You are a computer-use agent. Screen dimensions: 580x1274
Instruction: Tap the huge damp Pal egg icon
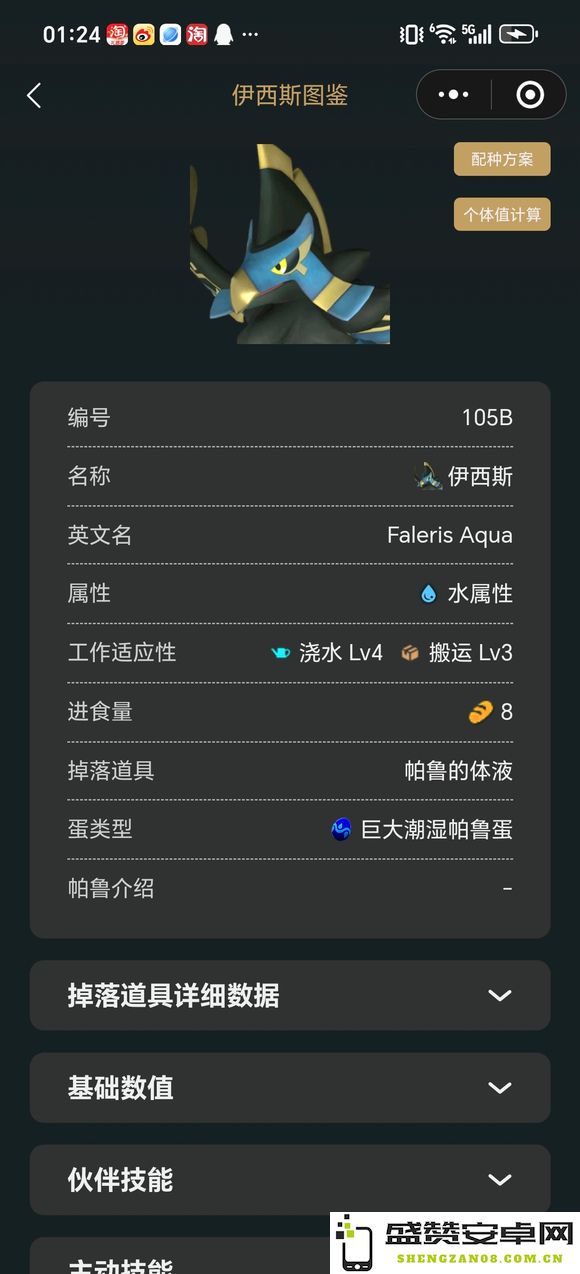tap(342, 829)
